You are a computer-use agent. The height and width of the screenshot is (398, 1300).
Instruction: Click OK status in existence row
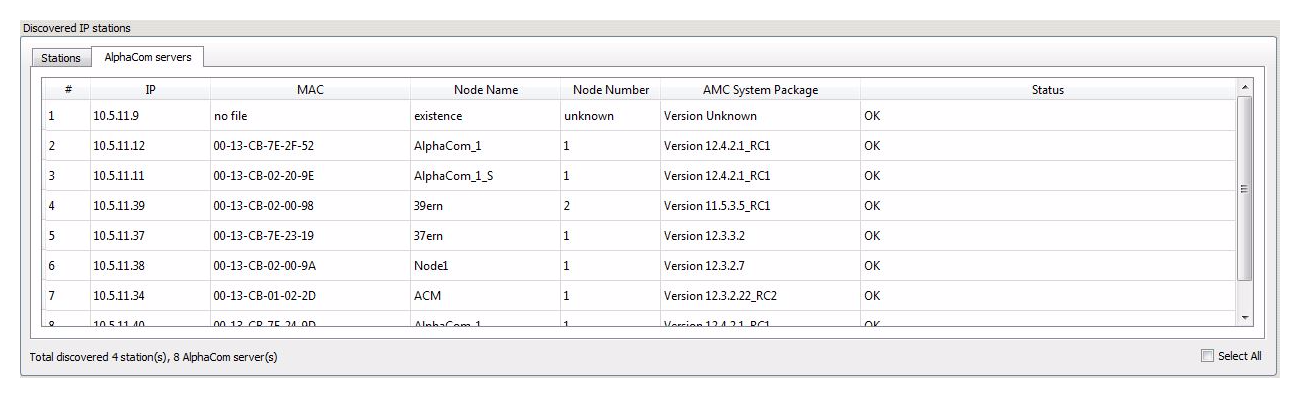tap(1048, 116)
